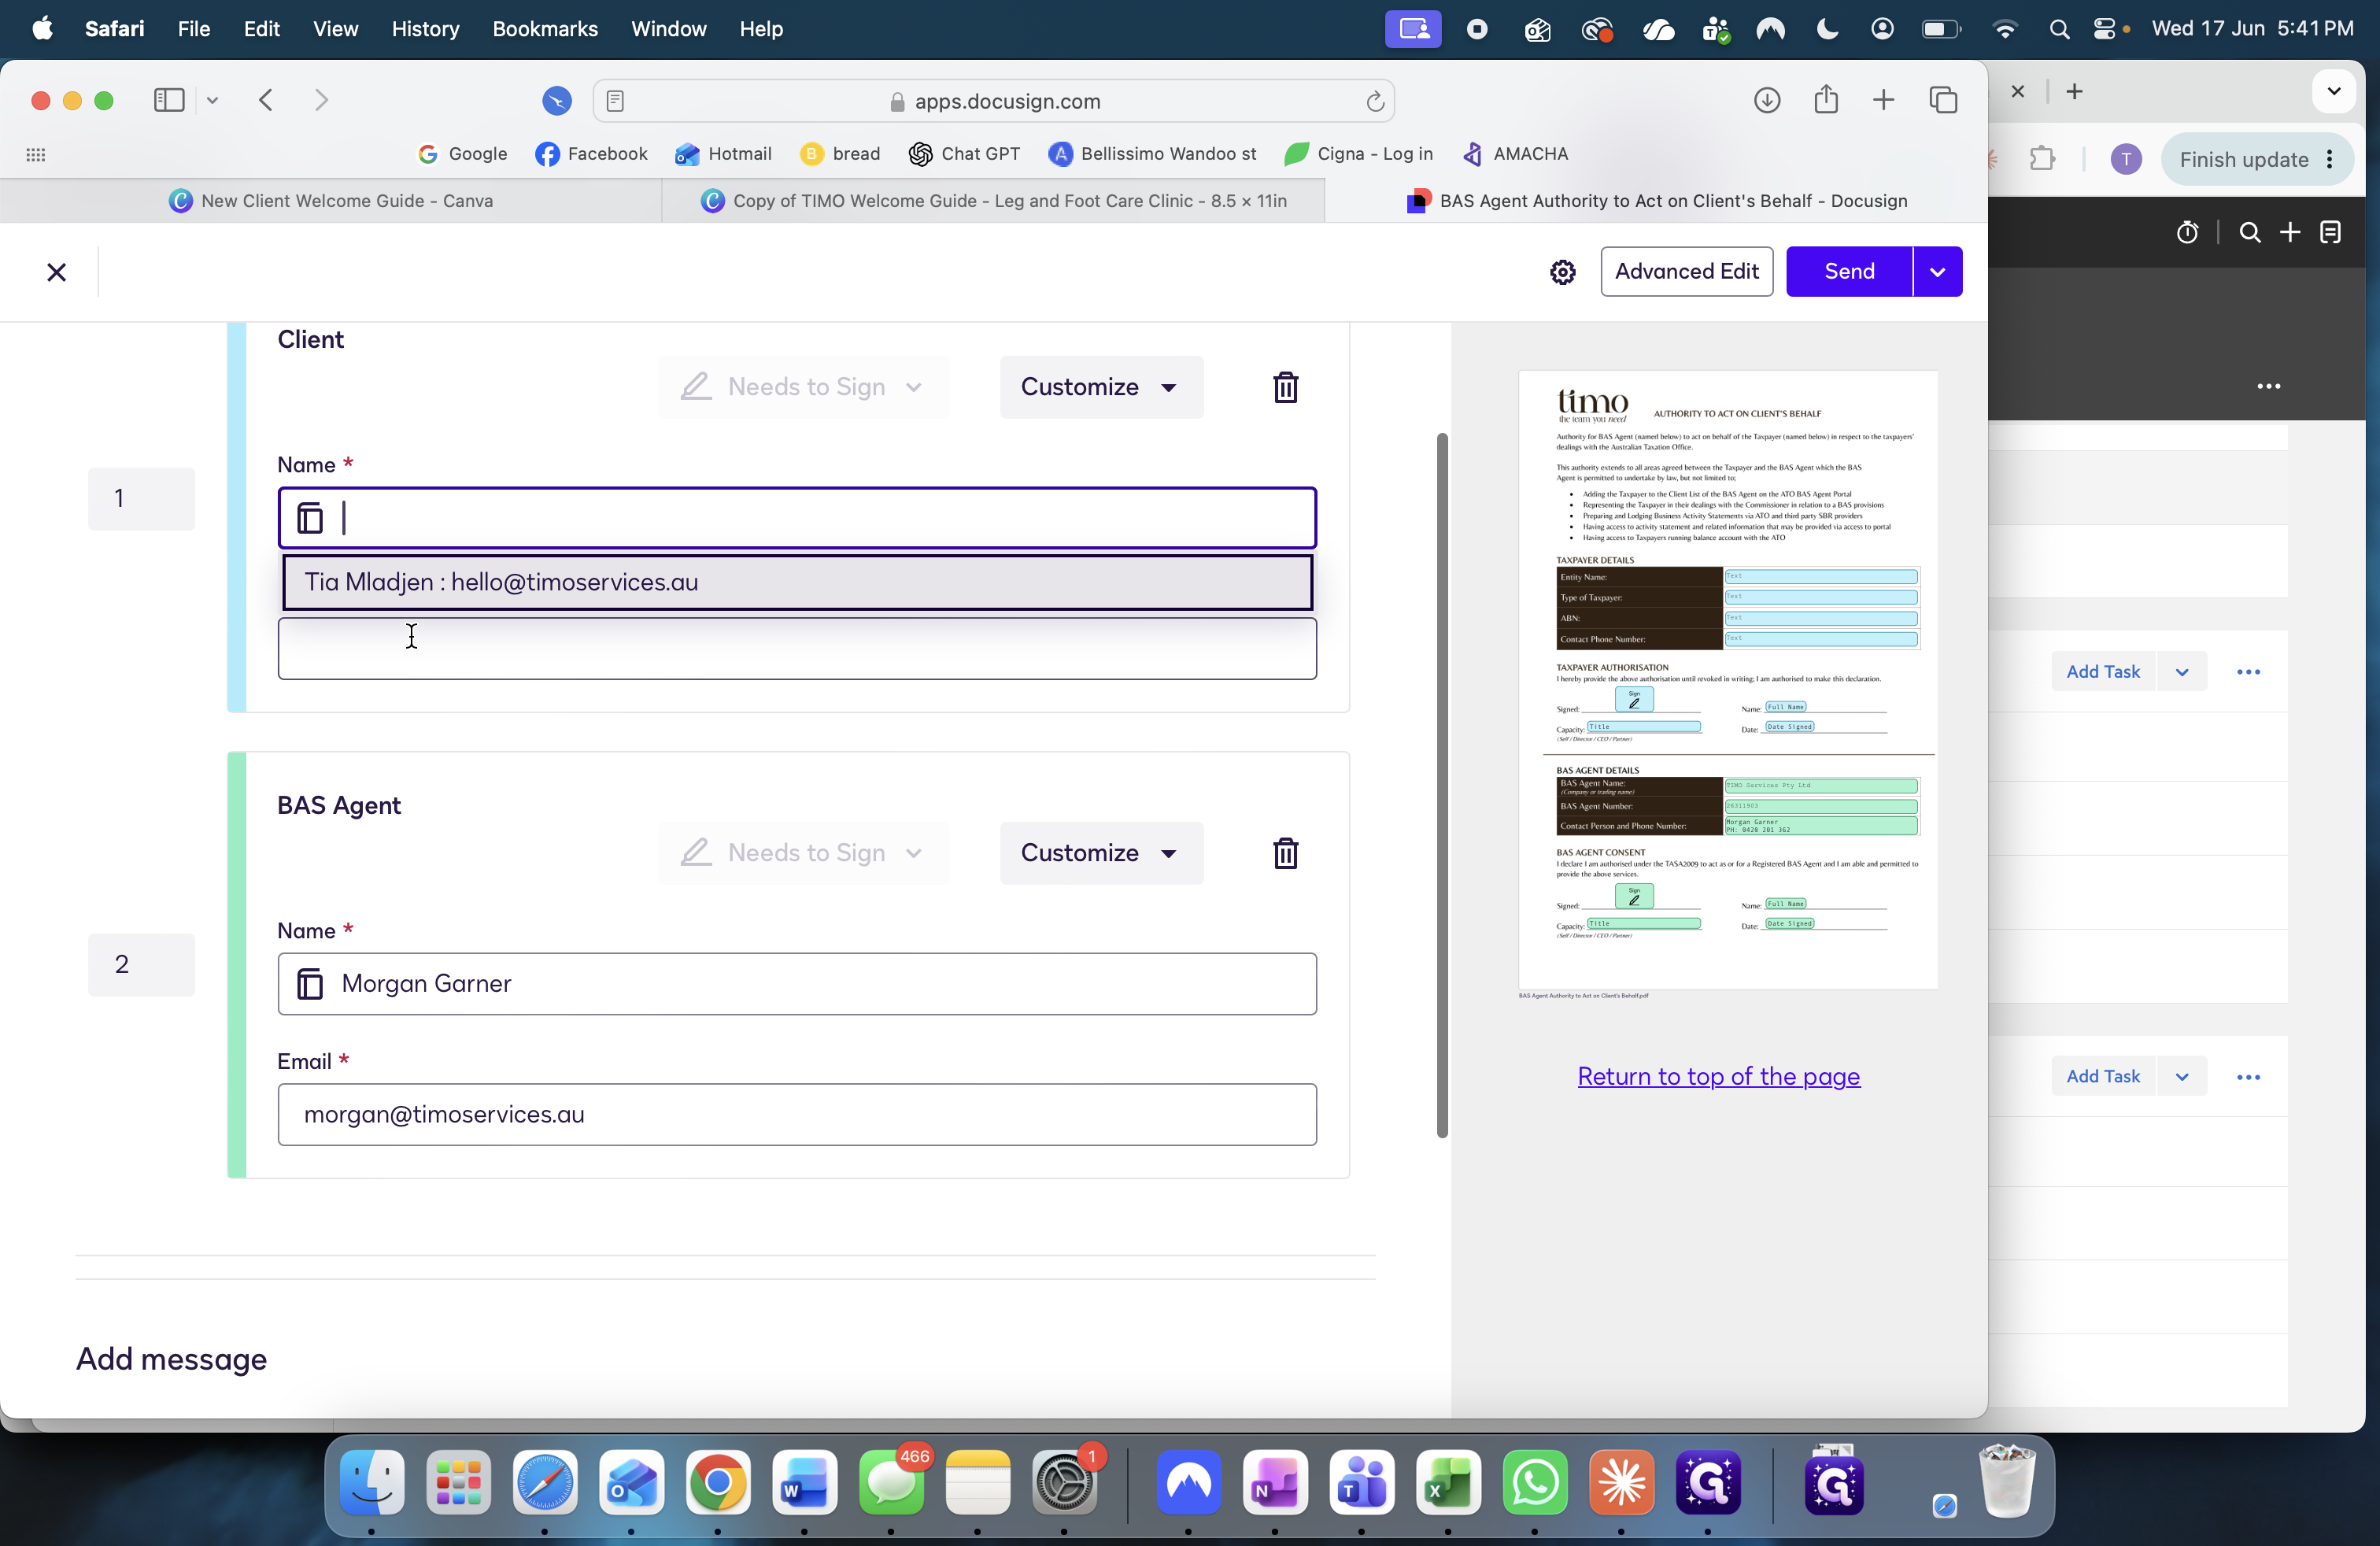The image size is (2380, 1546).
Task: Click the BAS Agent Name field with Morgan Garner
Action: 797,984
